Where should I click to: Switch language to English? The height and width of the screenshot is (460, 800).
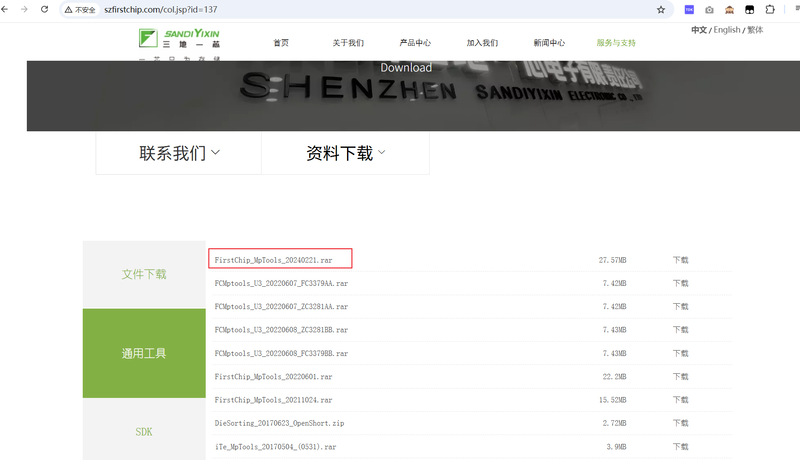727,30
